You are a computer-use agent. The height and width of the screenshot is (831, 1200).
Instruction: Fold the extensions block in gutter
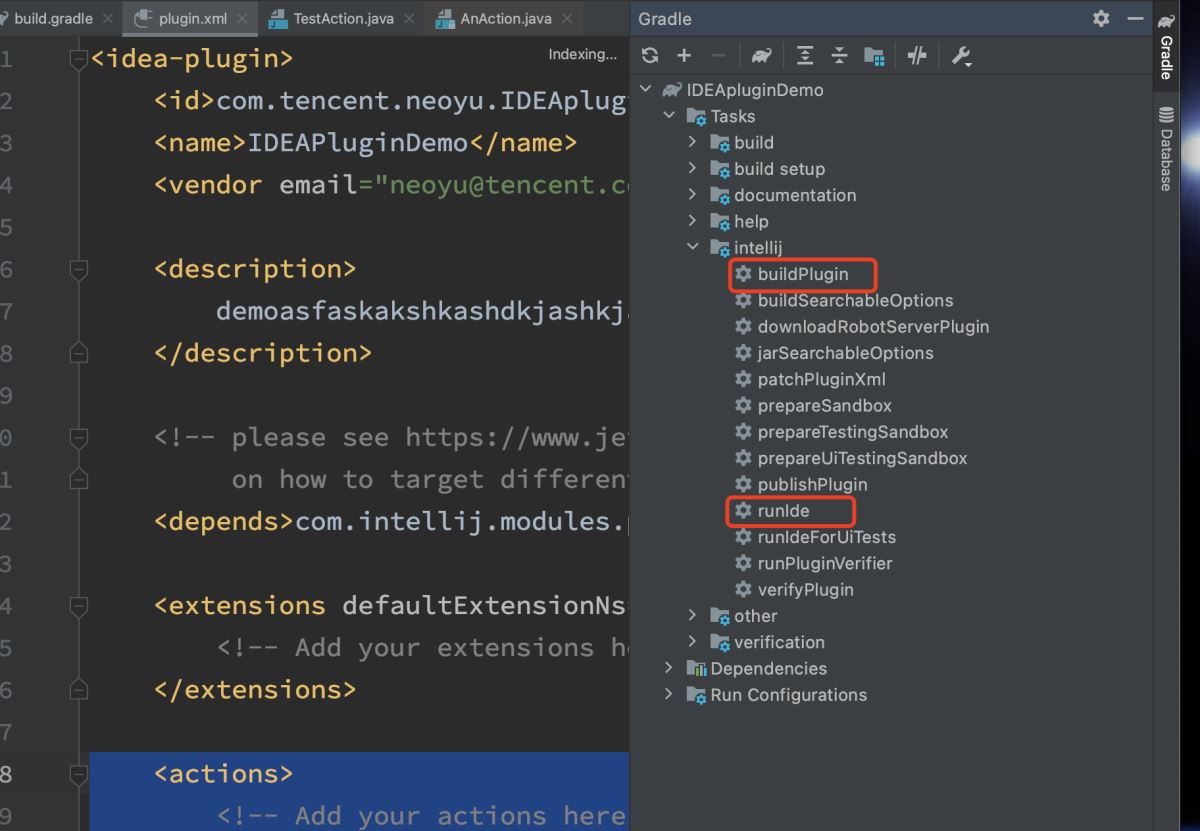79,606
